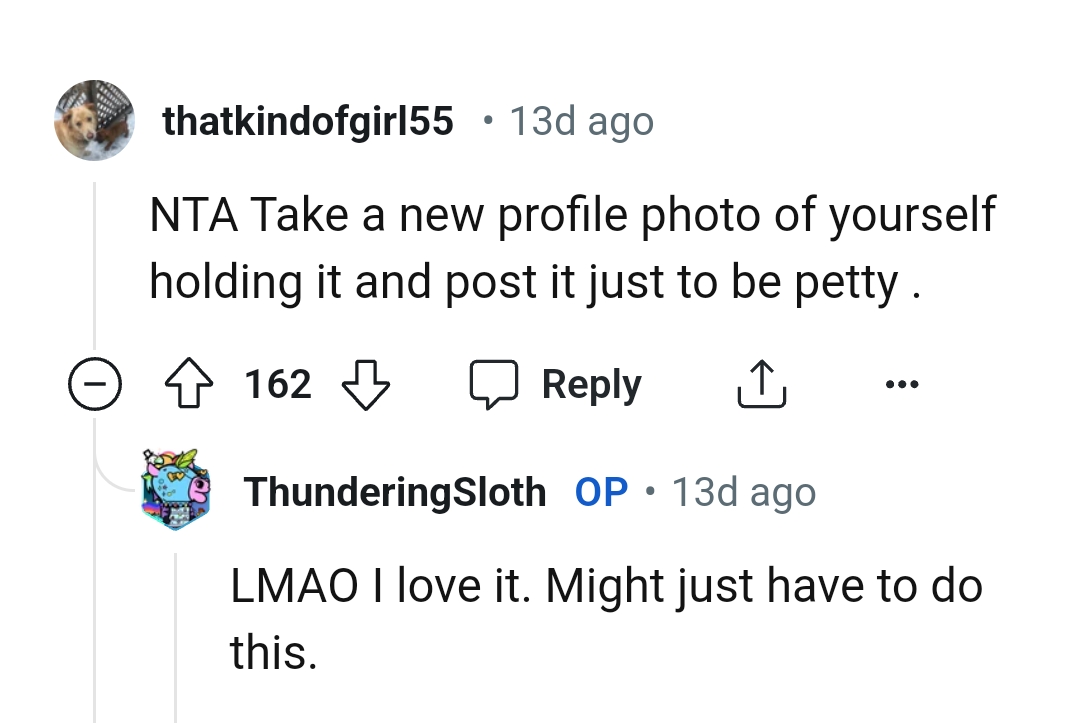Open the 13d ago timestamp permalink

[580, 120]
